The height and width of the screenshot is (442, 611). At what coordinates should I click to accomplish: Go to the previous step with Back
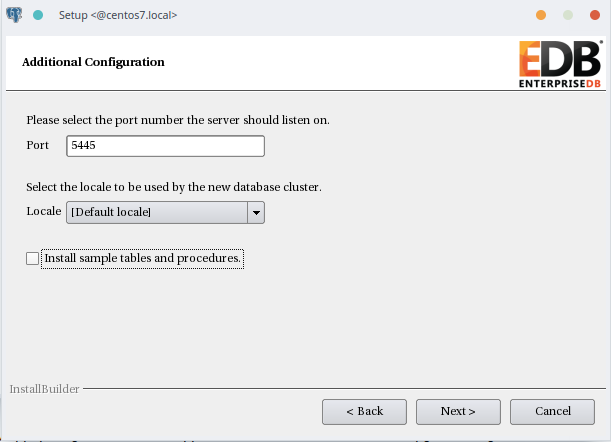pos(364,412)
